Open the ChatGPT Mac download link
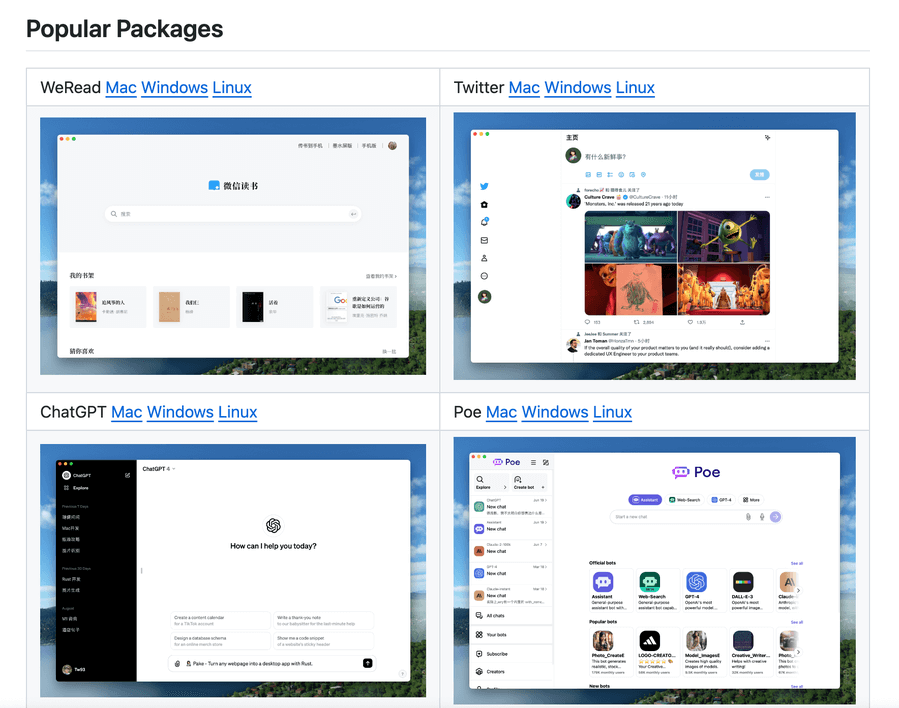Screen dimensions: 899x708 coord(127,412)
